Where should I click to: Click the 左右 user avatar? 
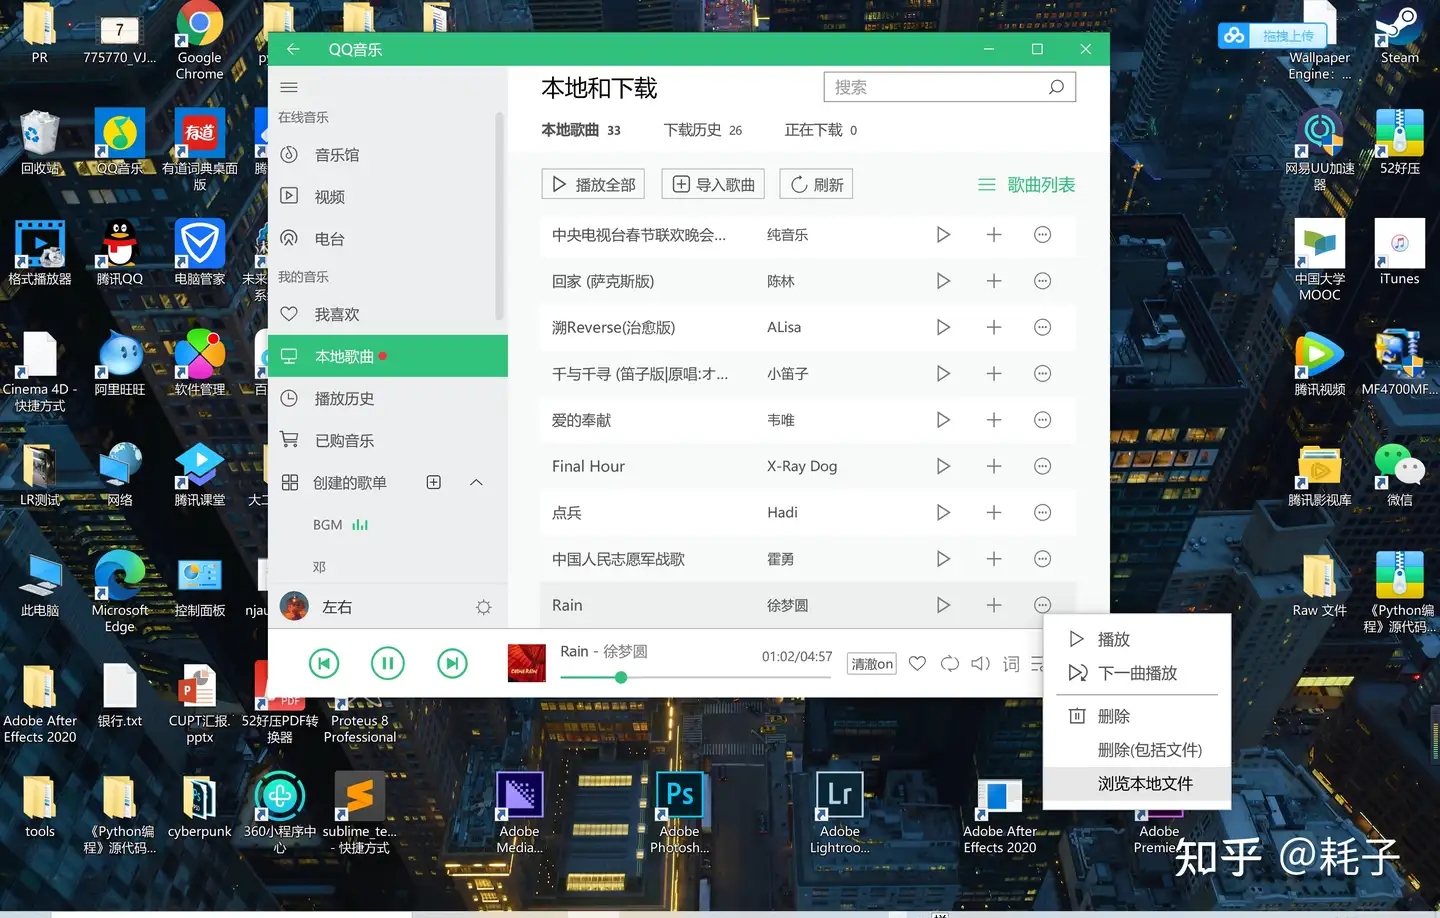pyautogui.click(x=294, y=606)
